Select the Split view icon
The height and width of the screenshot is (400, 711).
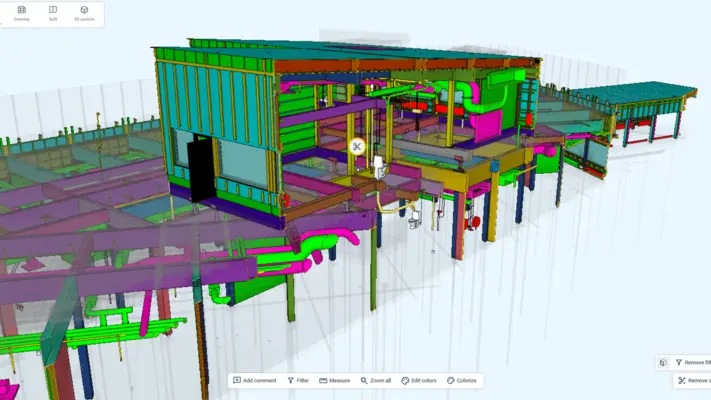coord(53,13)
